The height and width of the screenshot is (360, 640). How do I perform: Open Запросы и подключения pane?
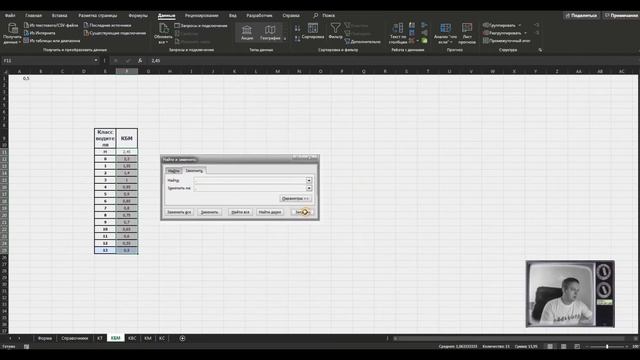[x=201, y=26]
